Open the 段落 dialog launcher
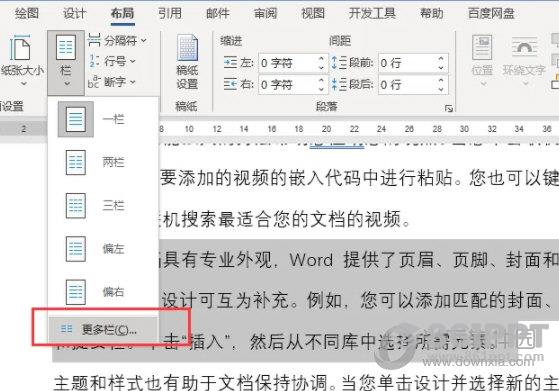The height and width of the screenshot is (391, 559). [x=448, y=108]
